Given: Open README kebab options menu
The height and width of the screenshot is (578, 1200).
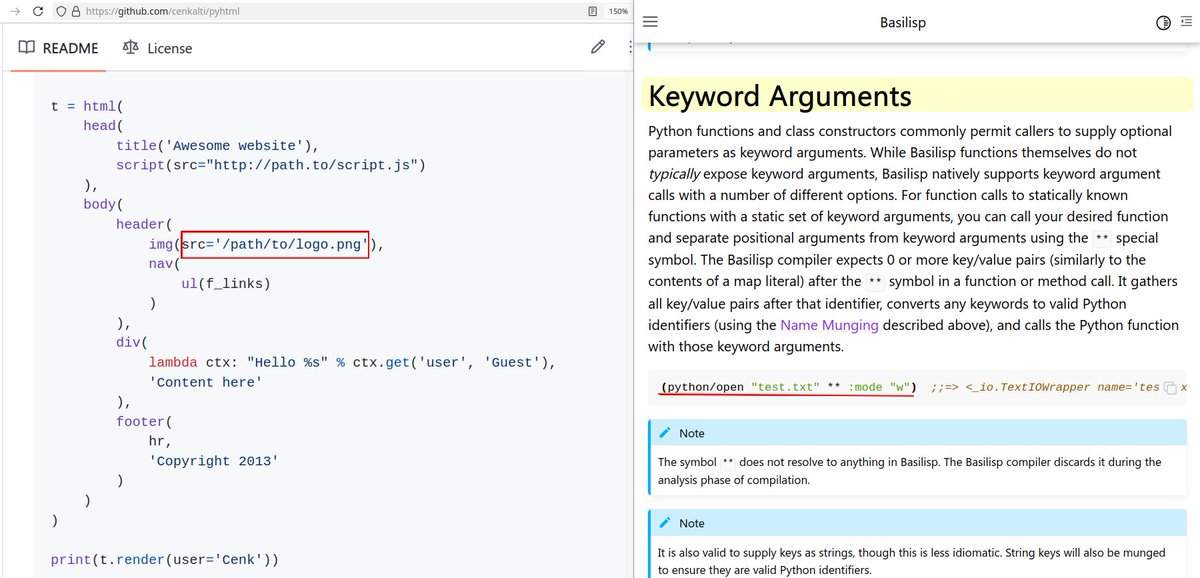Looking at the screenshot, I should 630,47.
